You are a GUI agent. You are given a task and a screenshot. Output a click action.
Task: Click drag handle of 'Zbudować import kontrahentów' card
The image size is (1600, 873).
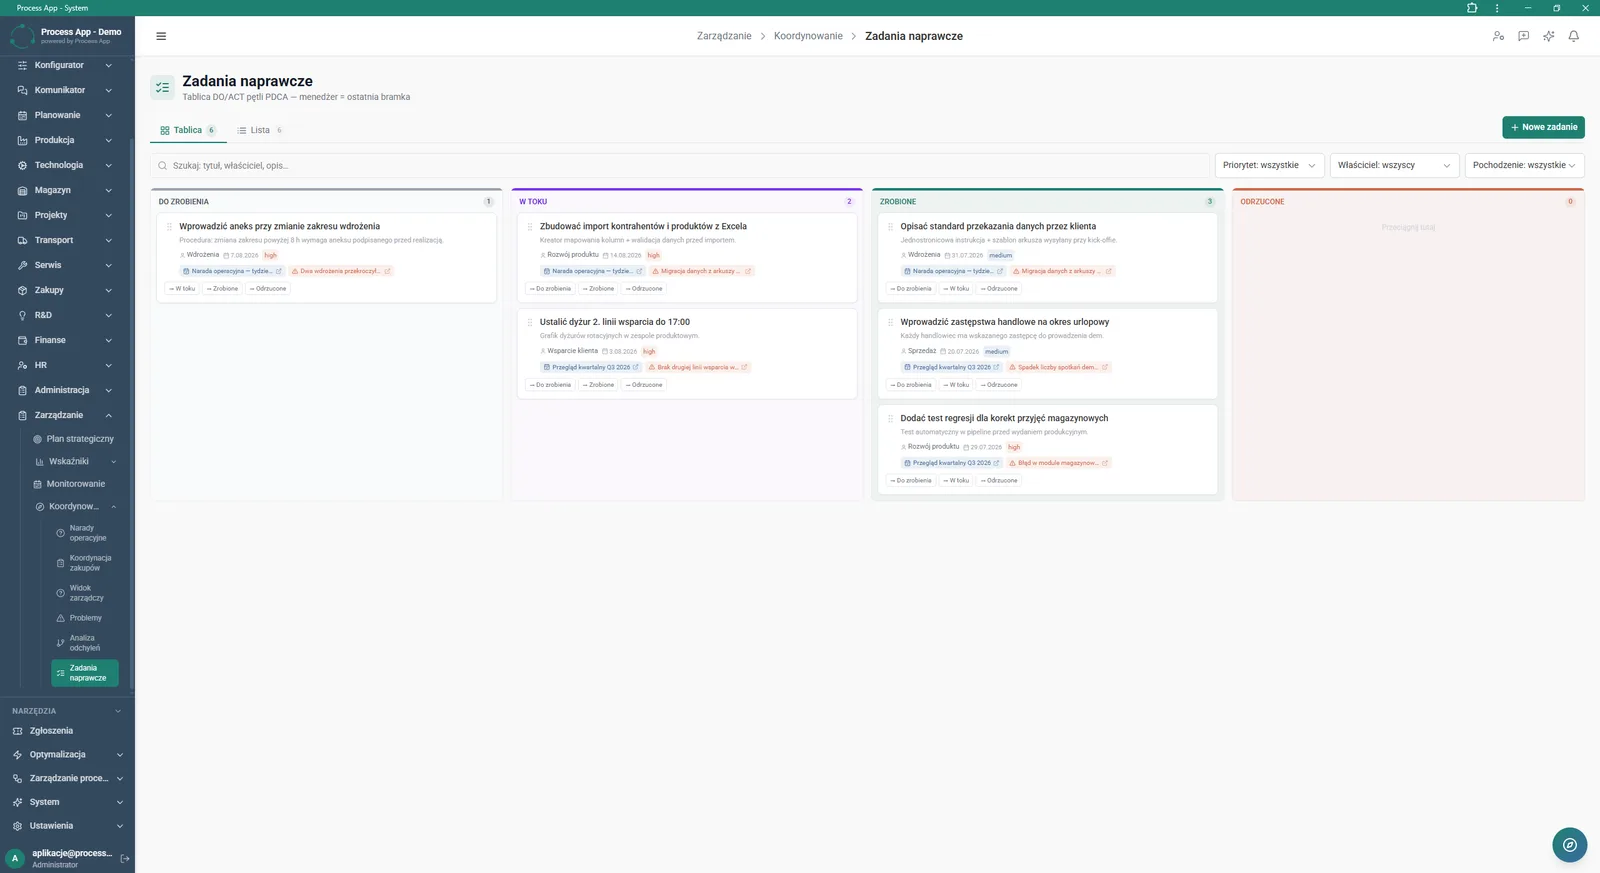tap(530, 227)
